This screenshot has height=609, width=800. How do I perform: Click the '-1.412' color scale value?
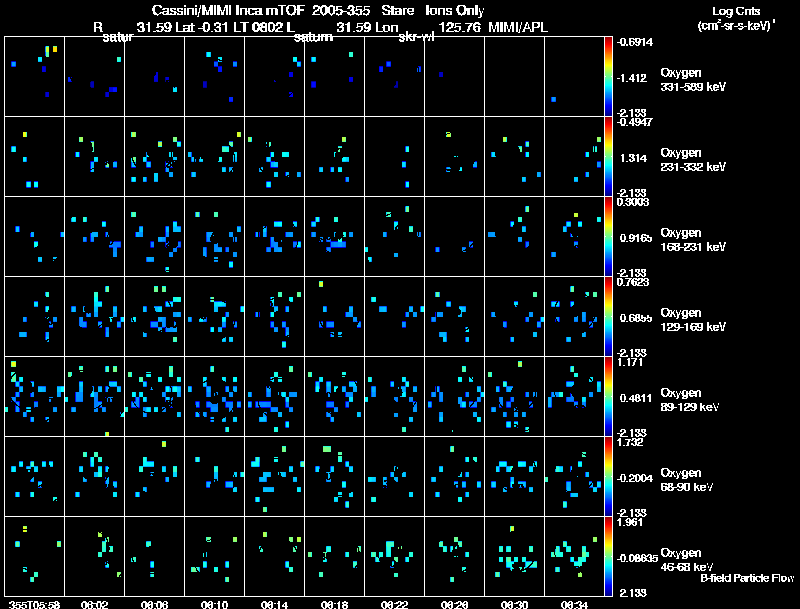(x=632, y=78)
